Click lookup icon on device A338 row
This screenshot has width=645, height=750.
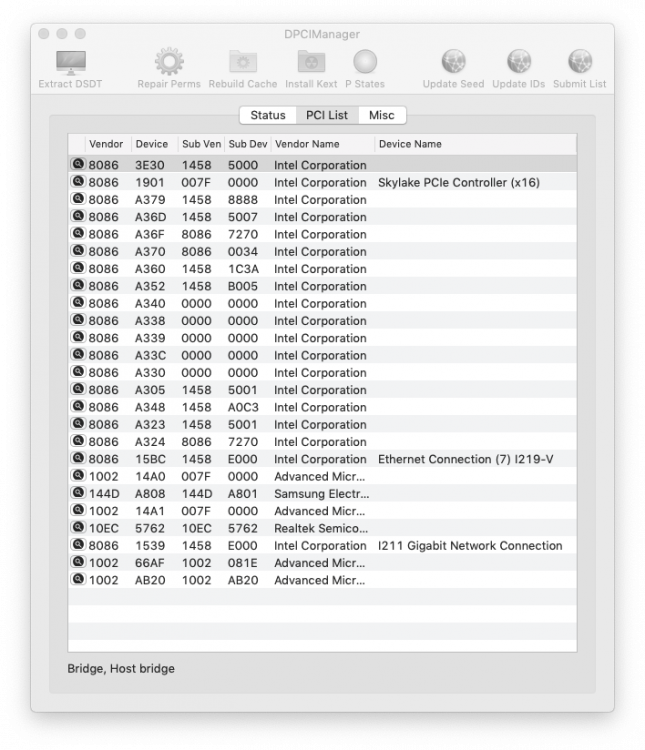pos(78,320)
